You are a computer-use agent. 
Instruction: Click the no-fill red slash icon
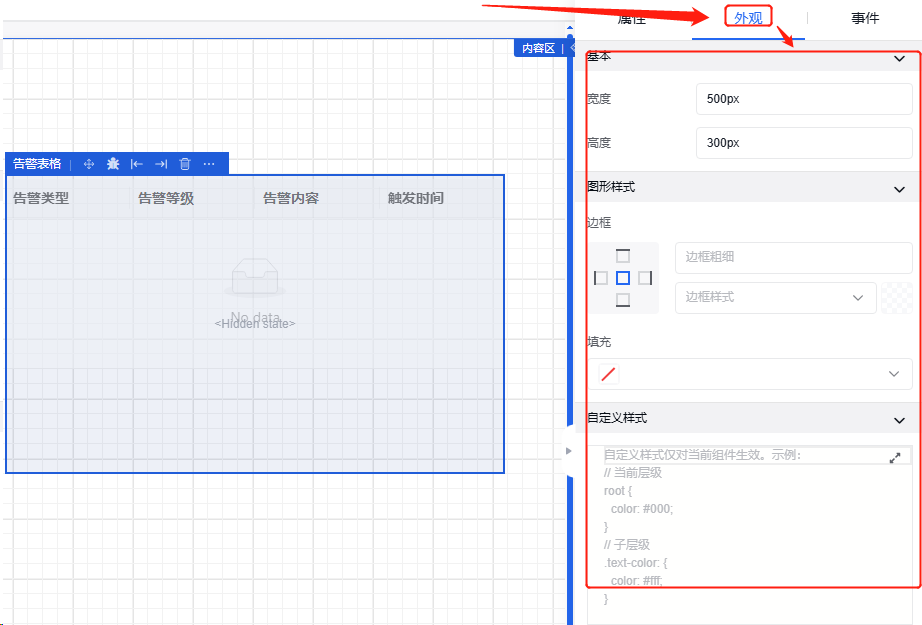(x=609, y=374)
